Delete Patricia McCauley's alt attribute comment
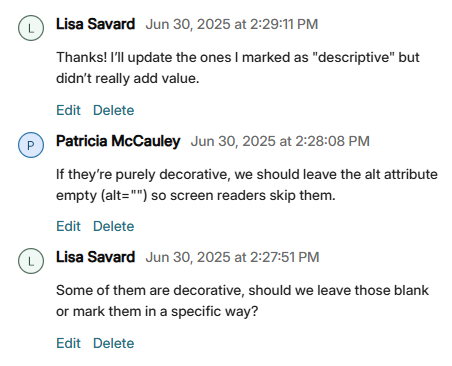Viewport: 452px width, 366px height. click(x=113, y=226)
